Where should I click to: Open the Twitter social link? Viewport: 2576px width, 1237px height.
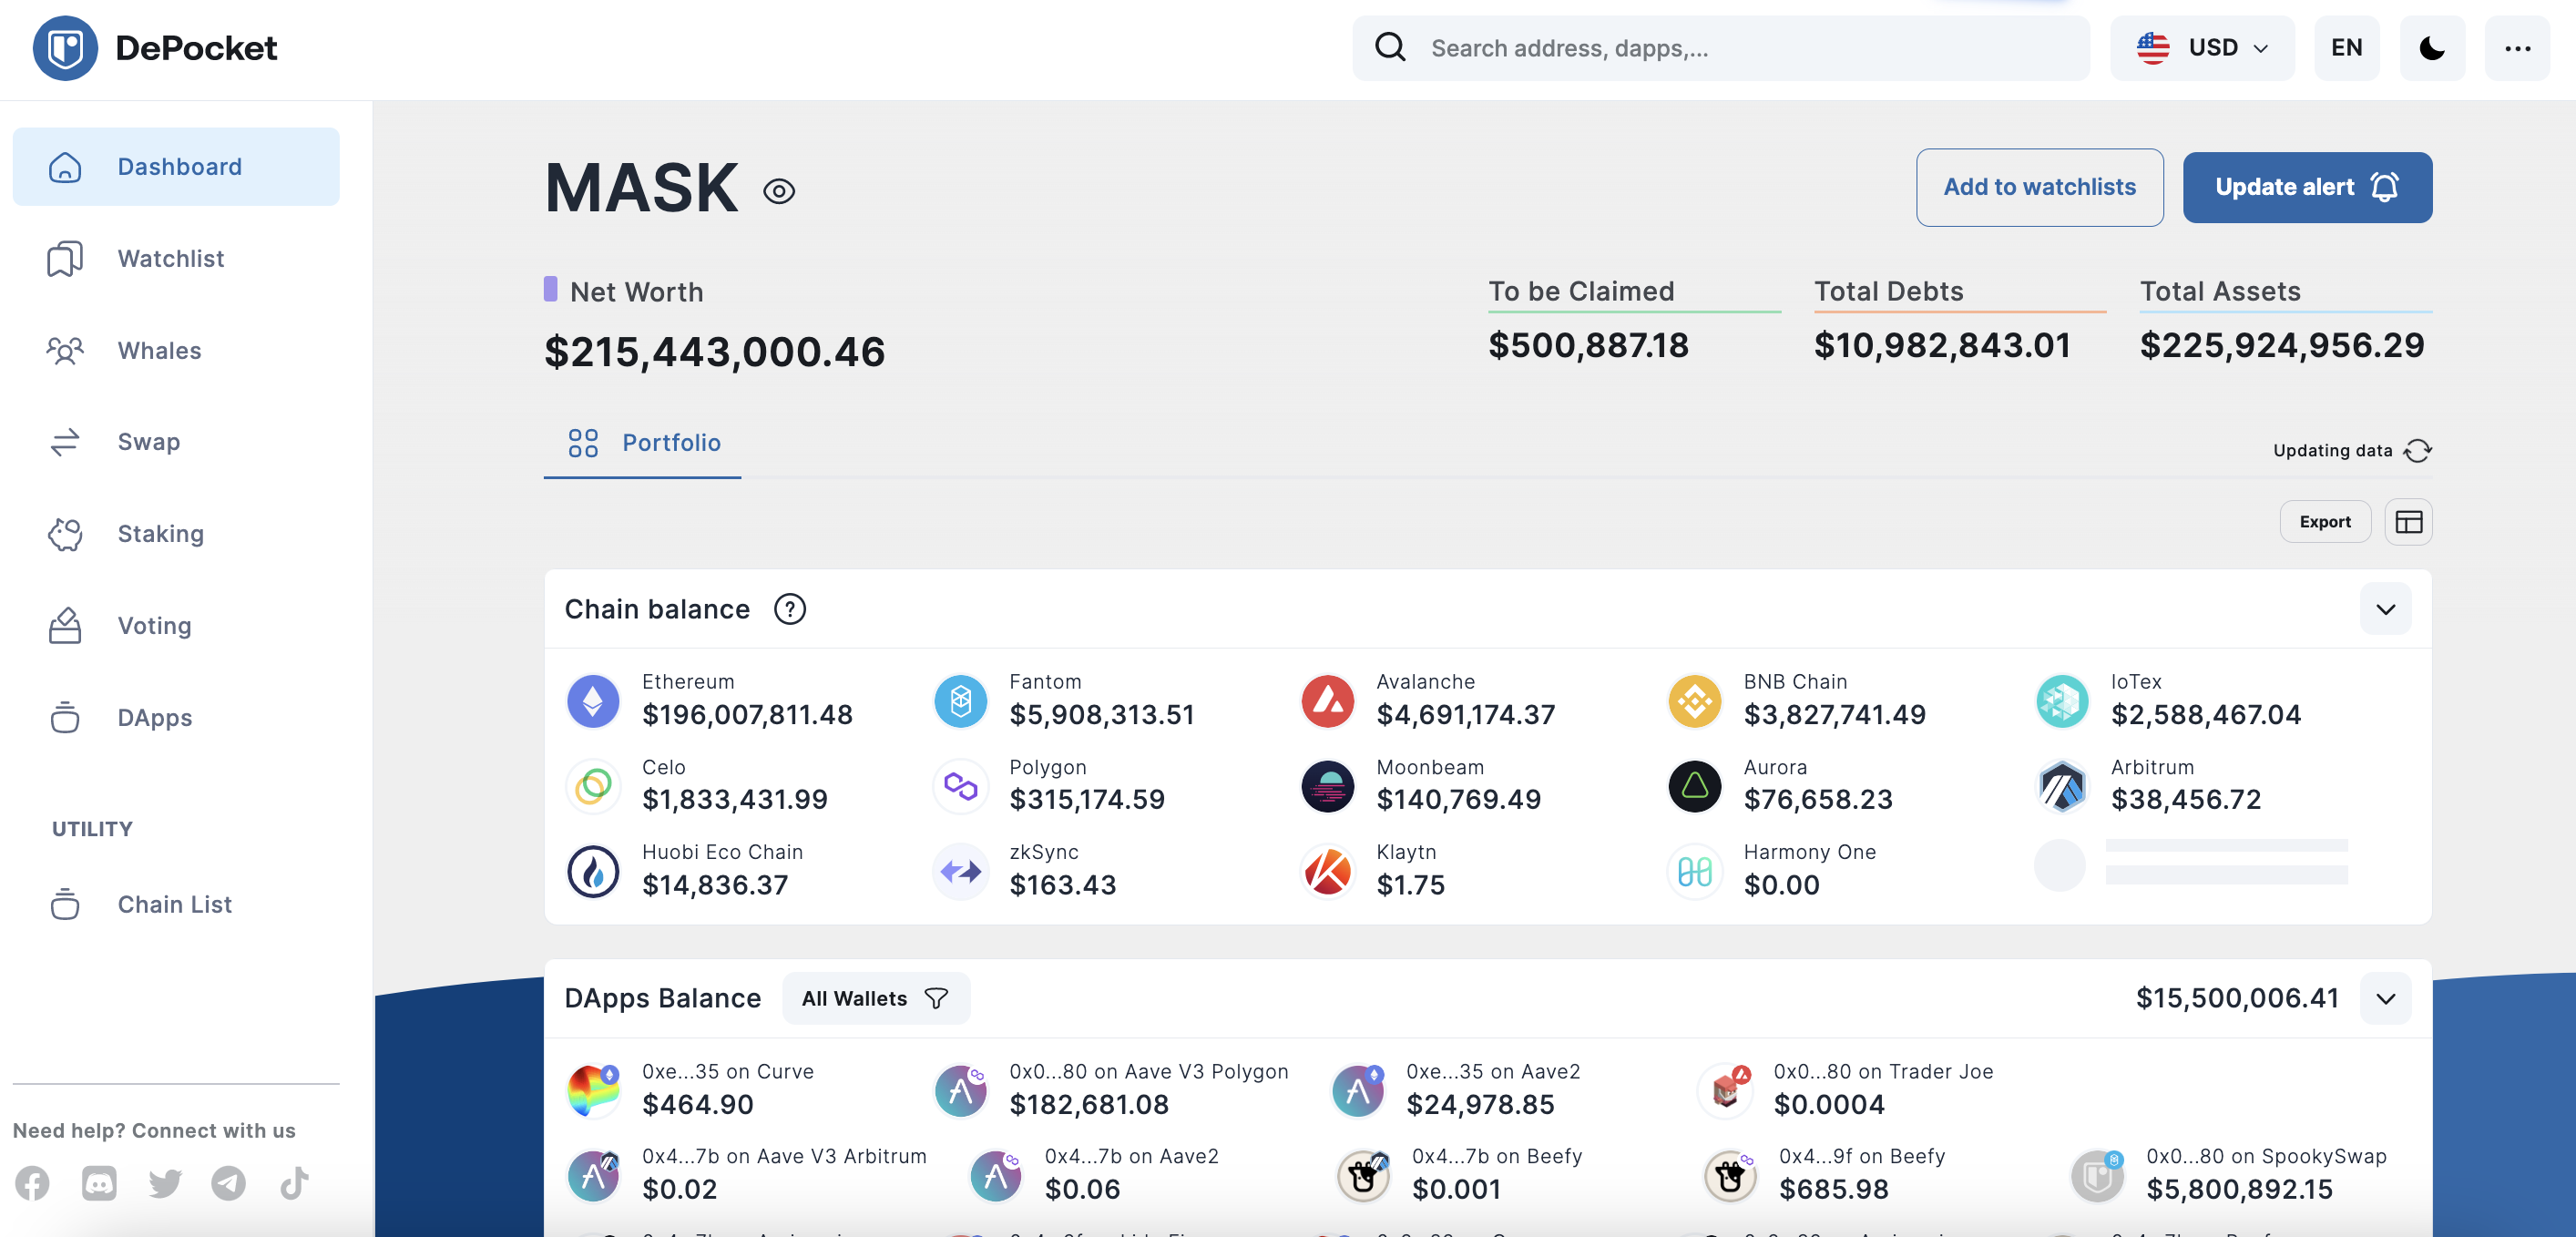(165, 1183)
